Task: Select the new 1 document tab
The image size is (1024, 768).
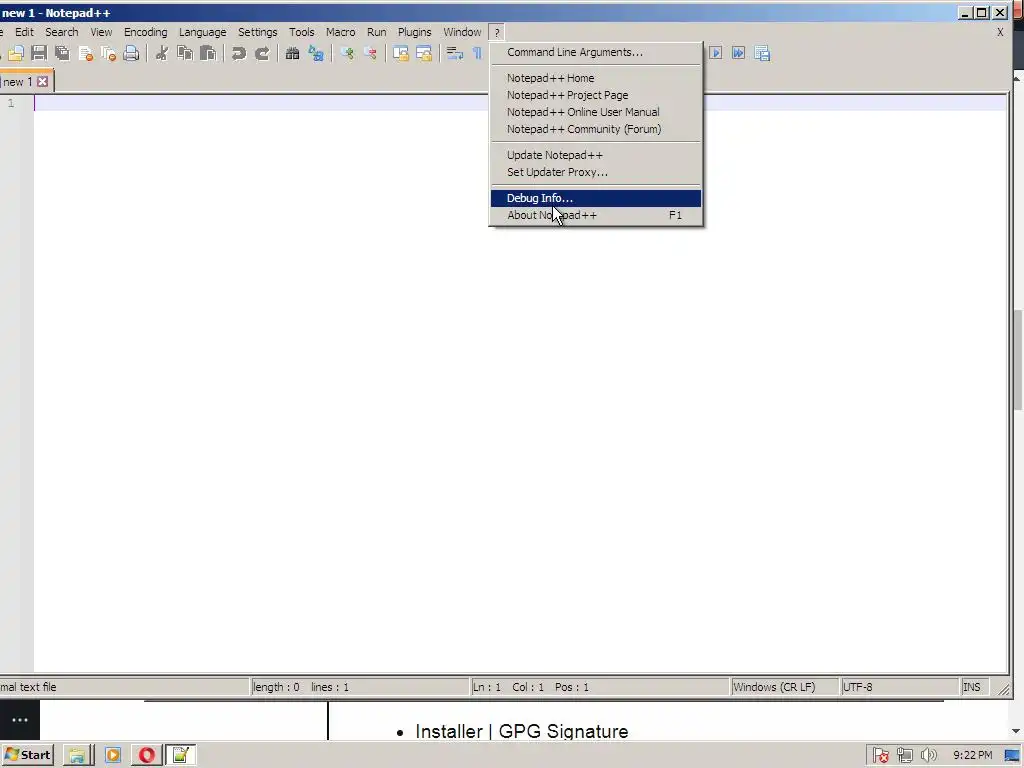Action: pyautogui.click(x=17, y=82)
